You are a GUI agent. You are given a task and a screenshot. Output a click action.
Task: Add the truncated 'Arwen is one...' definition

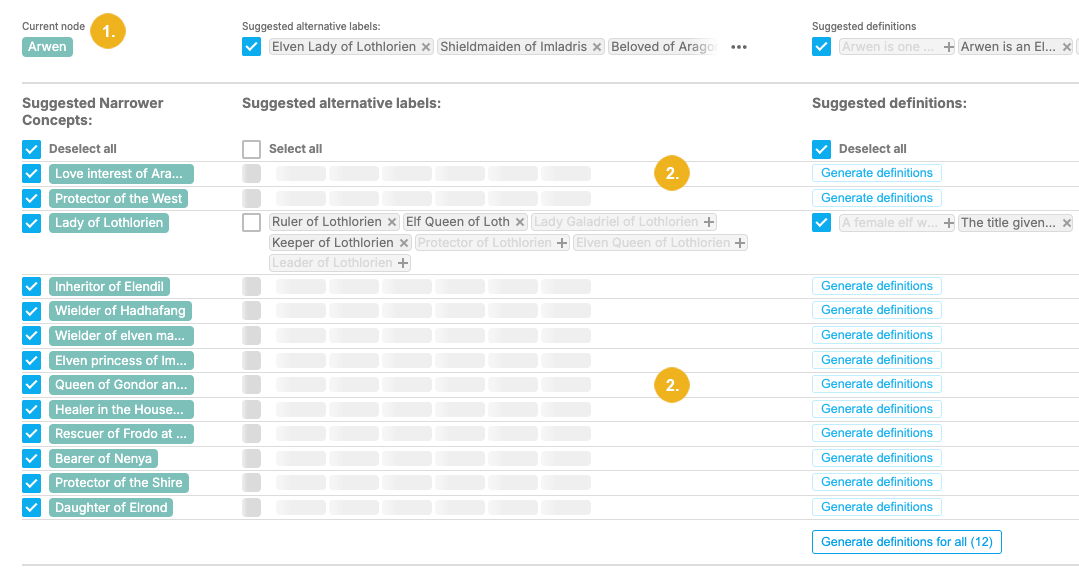click(x=949, y=47)
